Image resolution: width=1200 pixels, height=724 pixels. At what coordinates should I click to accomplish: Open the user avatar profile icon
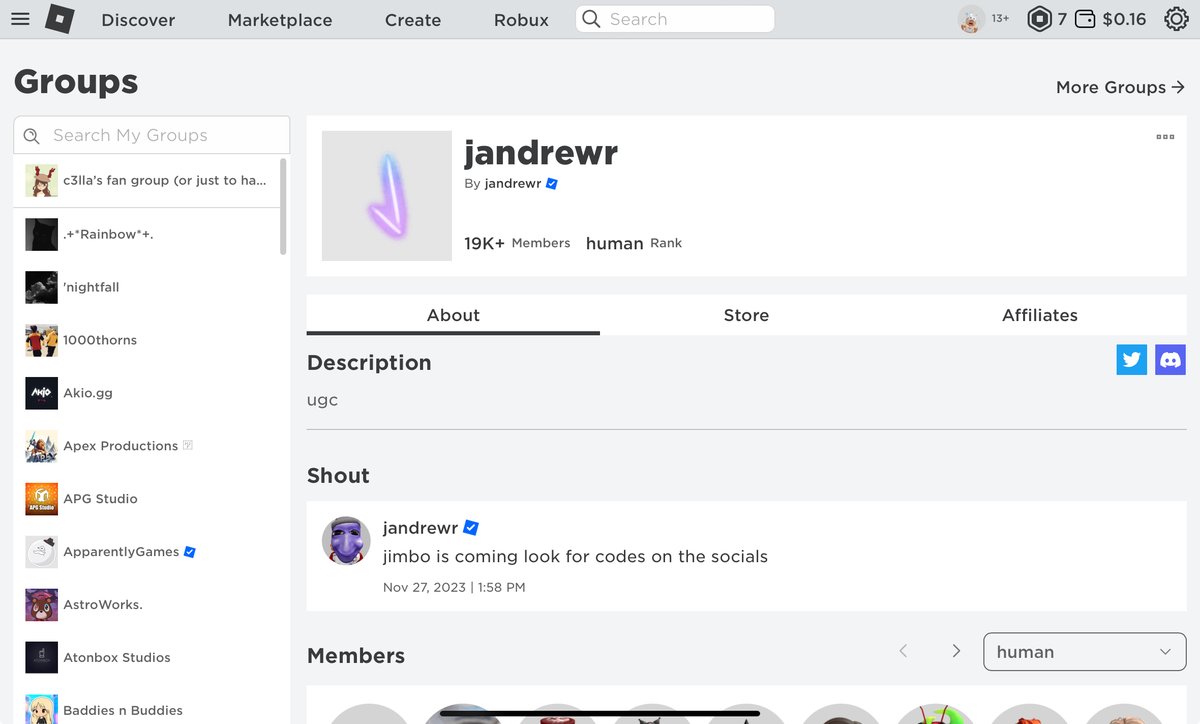(x=970, y=19)
